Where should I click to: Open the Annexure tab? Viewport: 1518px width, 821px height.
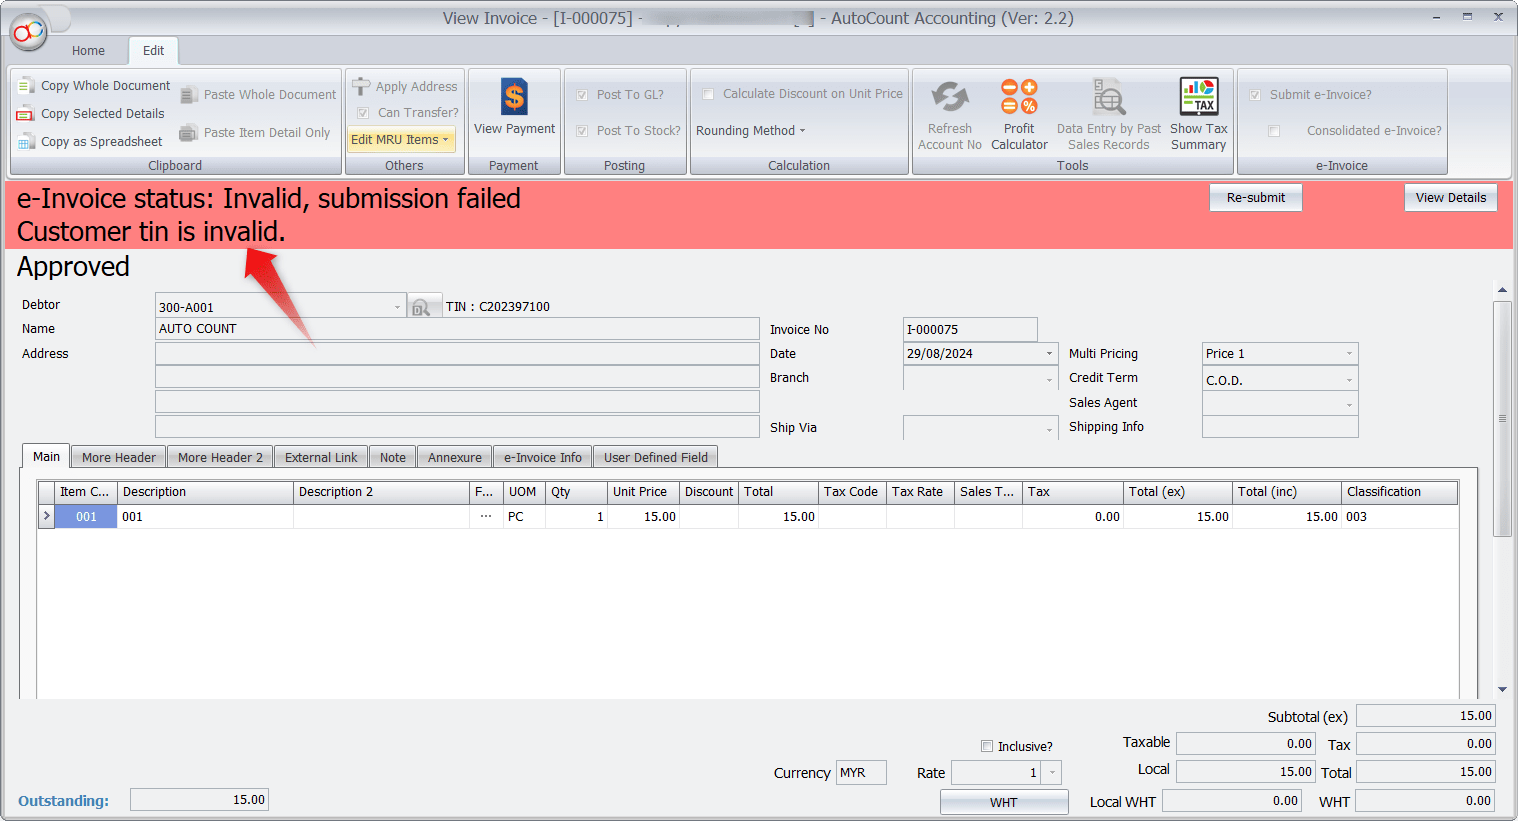coord(455,458)
